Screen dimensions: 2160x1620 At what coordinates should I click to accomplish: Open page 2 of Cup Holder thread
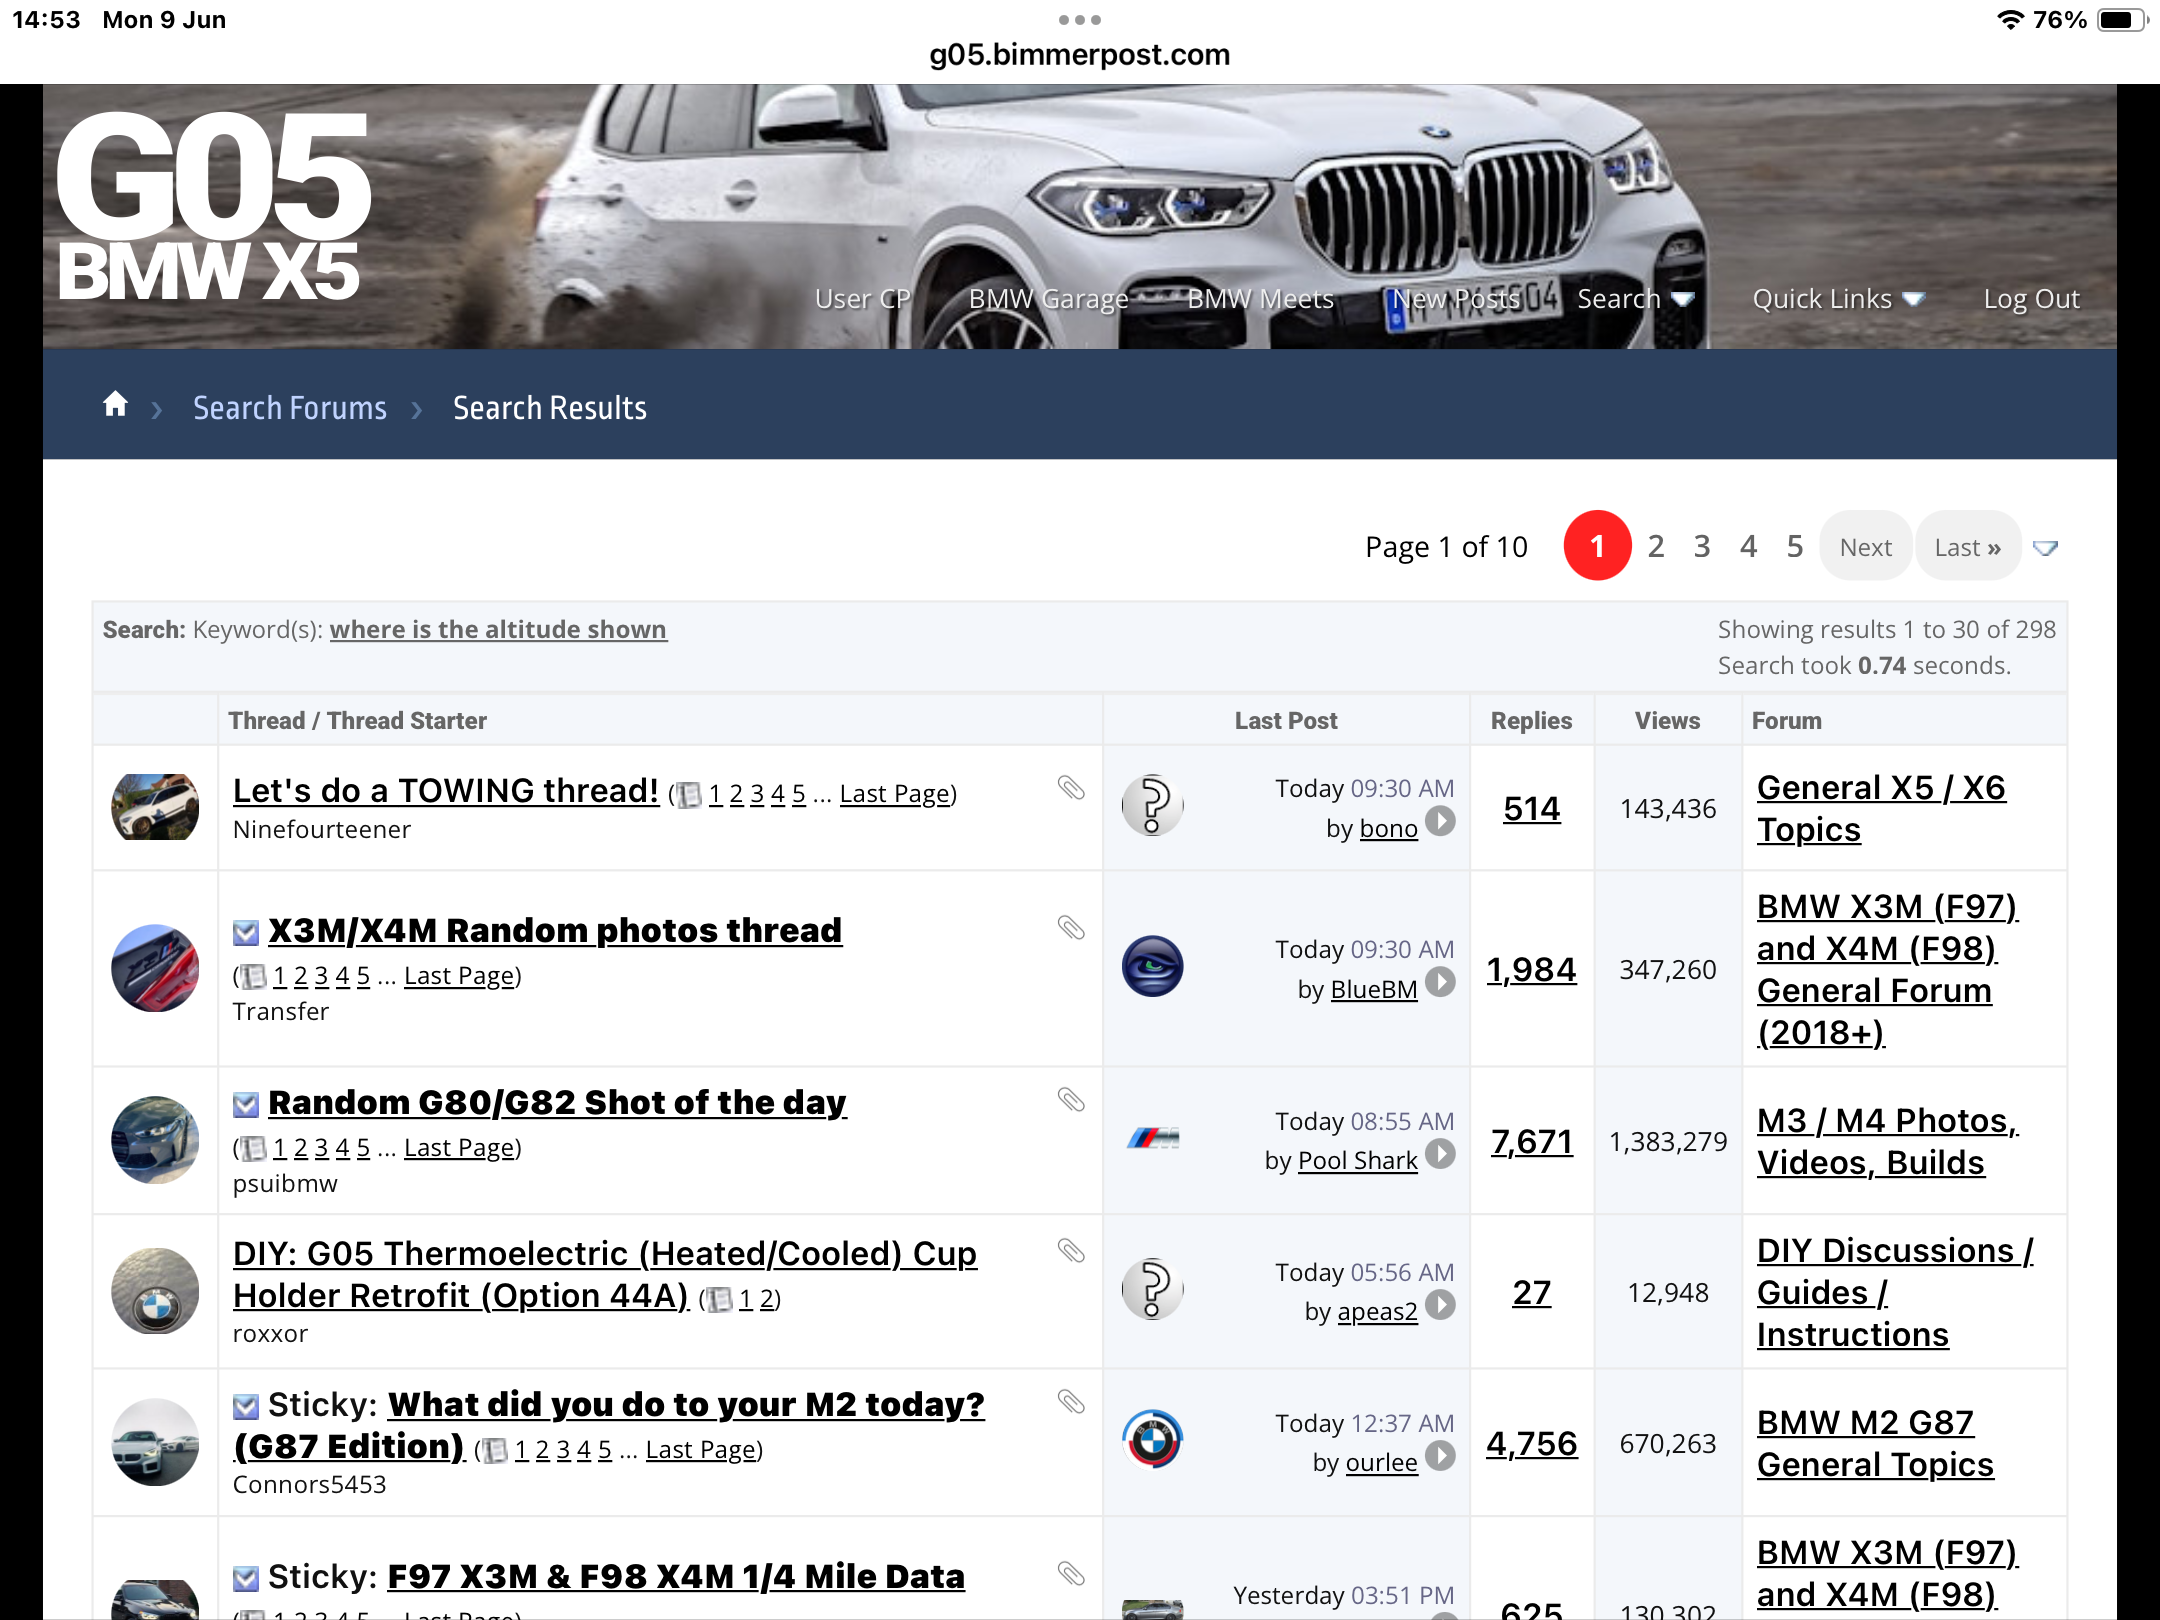click(767, 1299)
